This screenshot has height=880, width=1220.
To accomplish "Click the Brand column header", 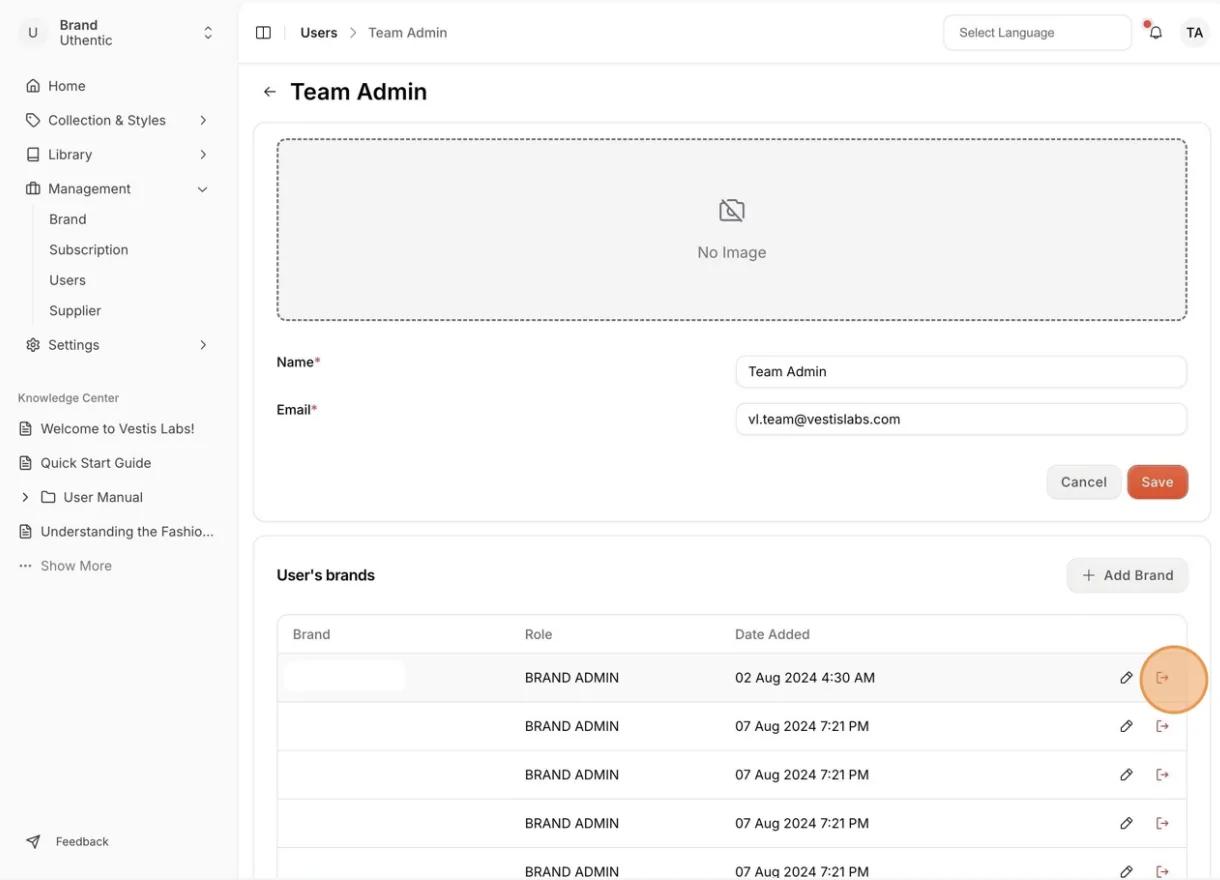I will click(x=311, y=634).
